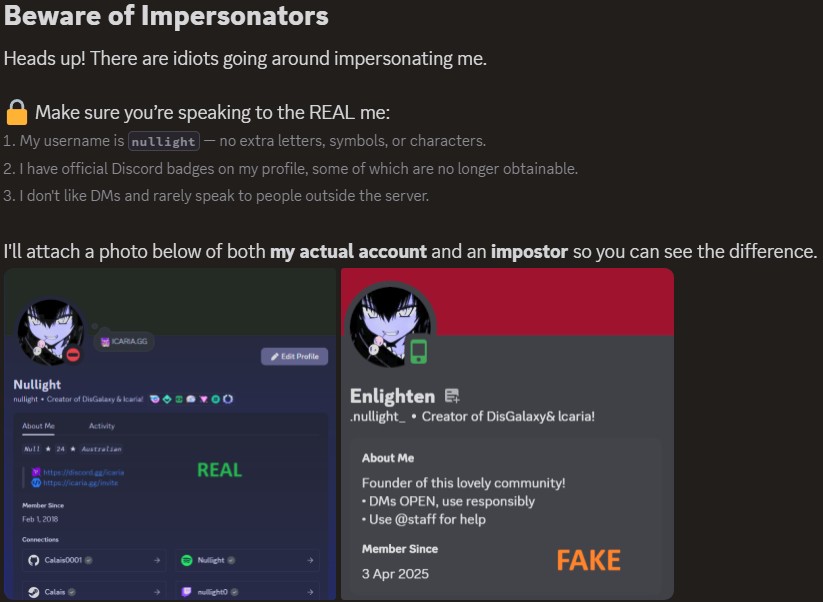This screenshot has height=602, width=823.
Task: Click the red Do Not Disturb status icon
Action: pos(73,354)
